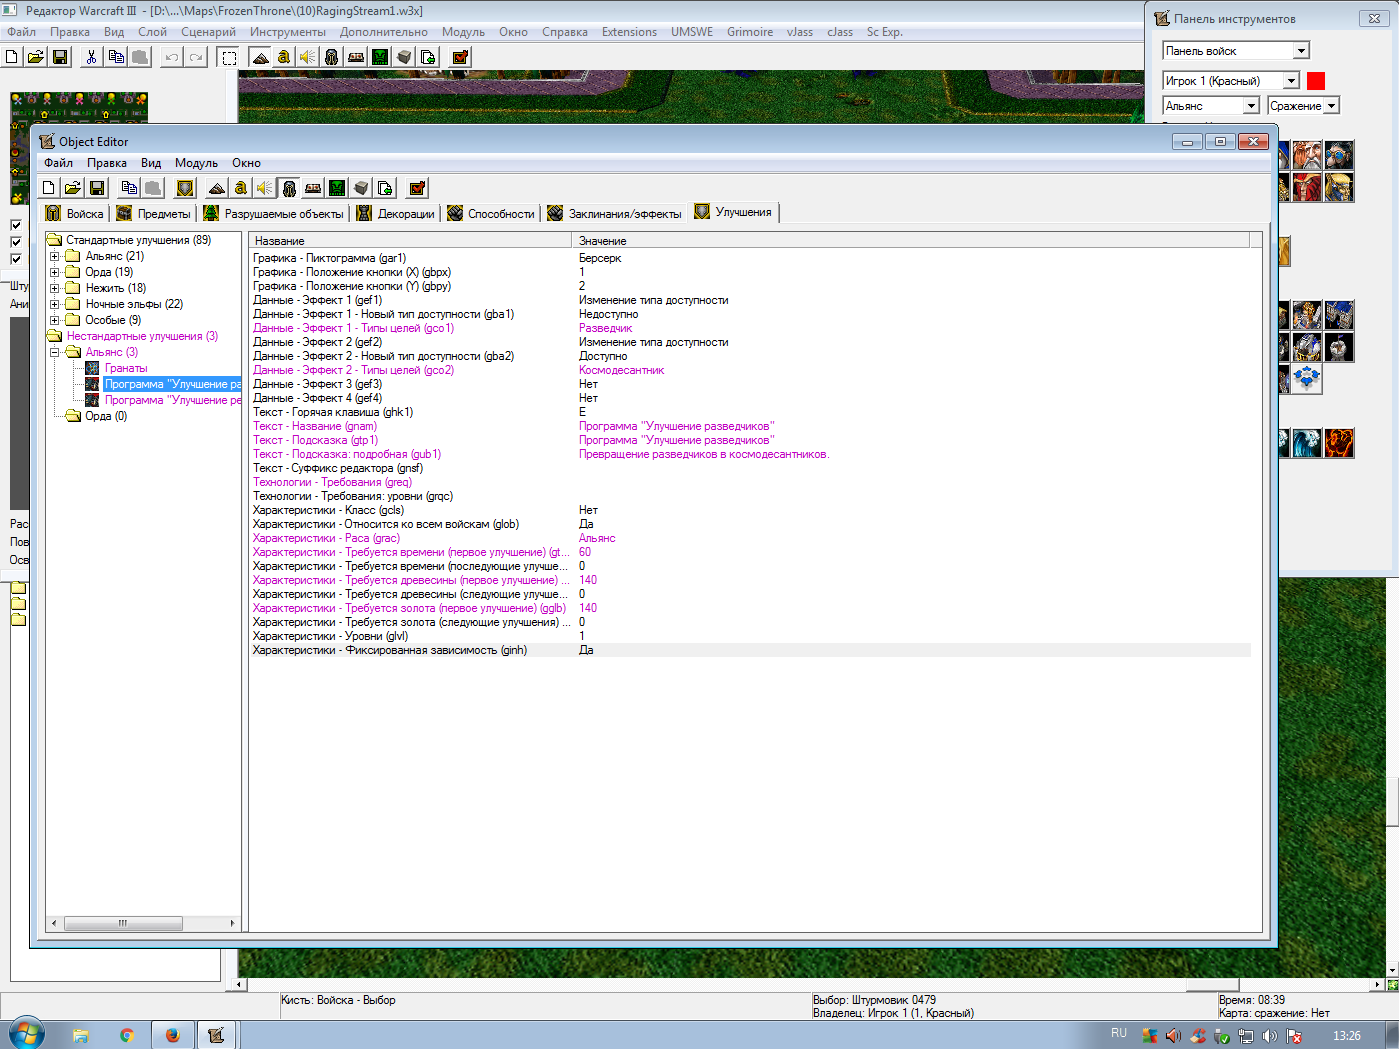Open Sound Editor speaker icon in Object Editor toolbar
The height and width of the screenshot is (1049, 1399).
click(x=265, y=188)
